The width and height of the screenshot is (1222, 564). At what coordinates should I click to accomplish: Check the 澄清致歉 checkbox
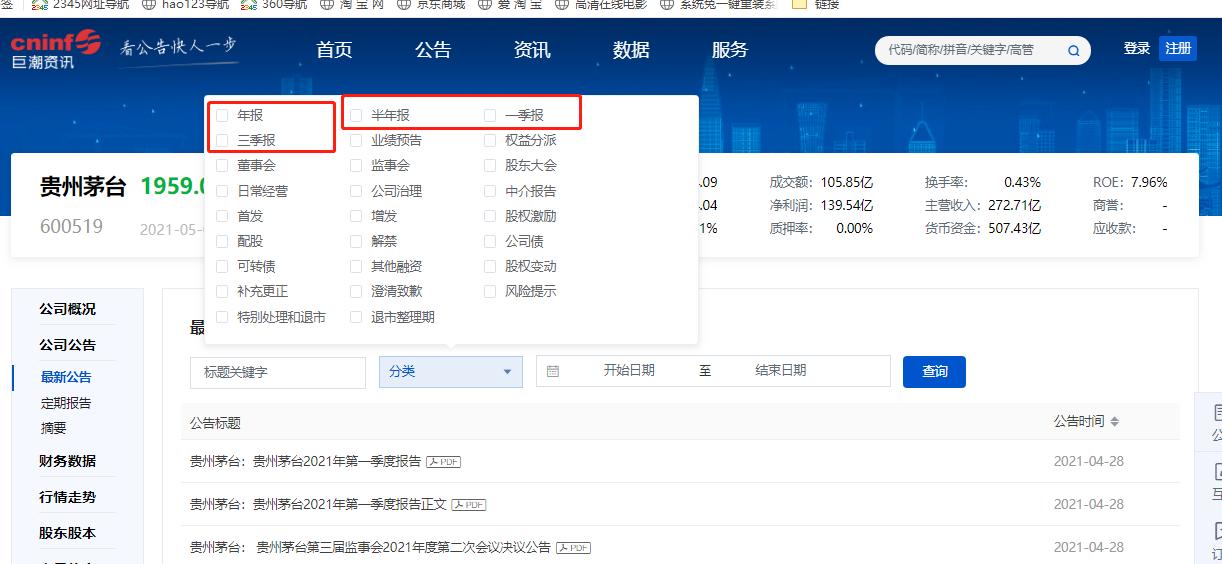(356, 292)
